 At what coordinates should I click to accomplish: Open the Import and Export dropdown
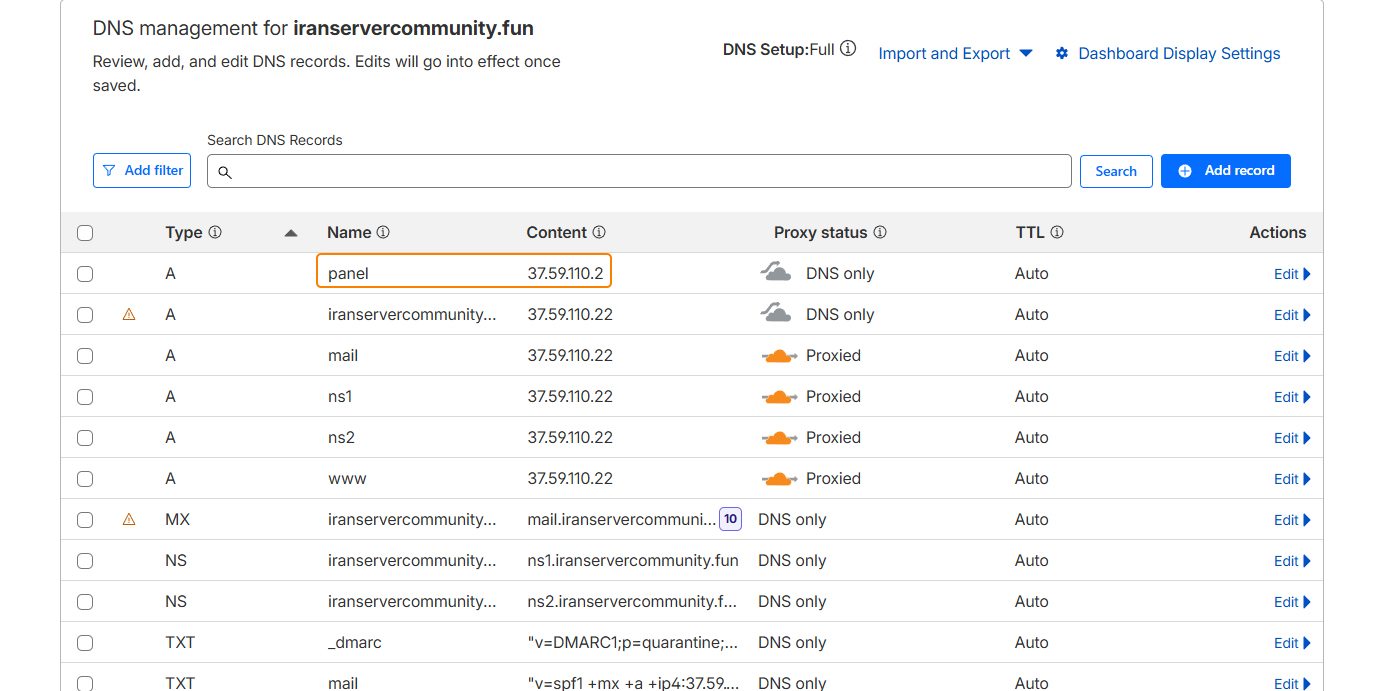[x=954, y=54]
